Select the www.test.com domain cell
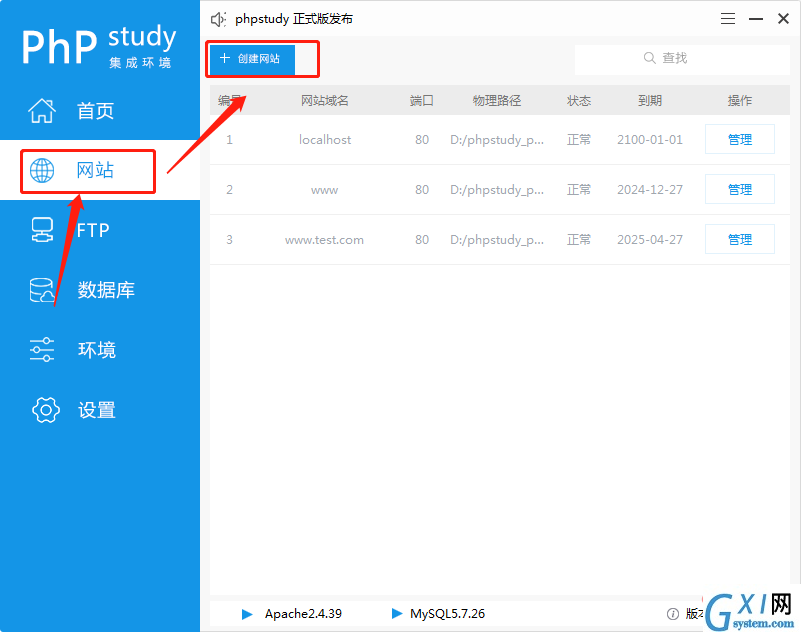Viewport: 801px width, 632px height. pyautogui.click(x=324, y=240)
